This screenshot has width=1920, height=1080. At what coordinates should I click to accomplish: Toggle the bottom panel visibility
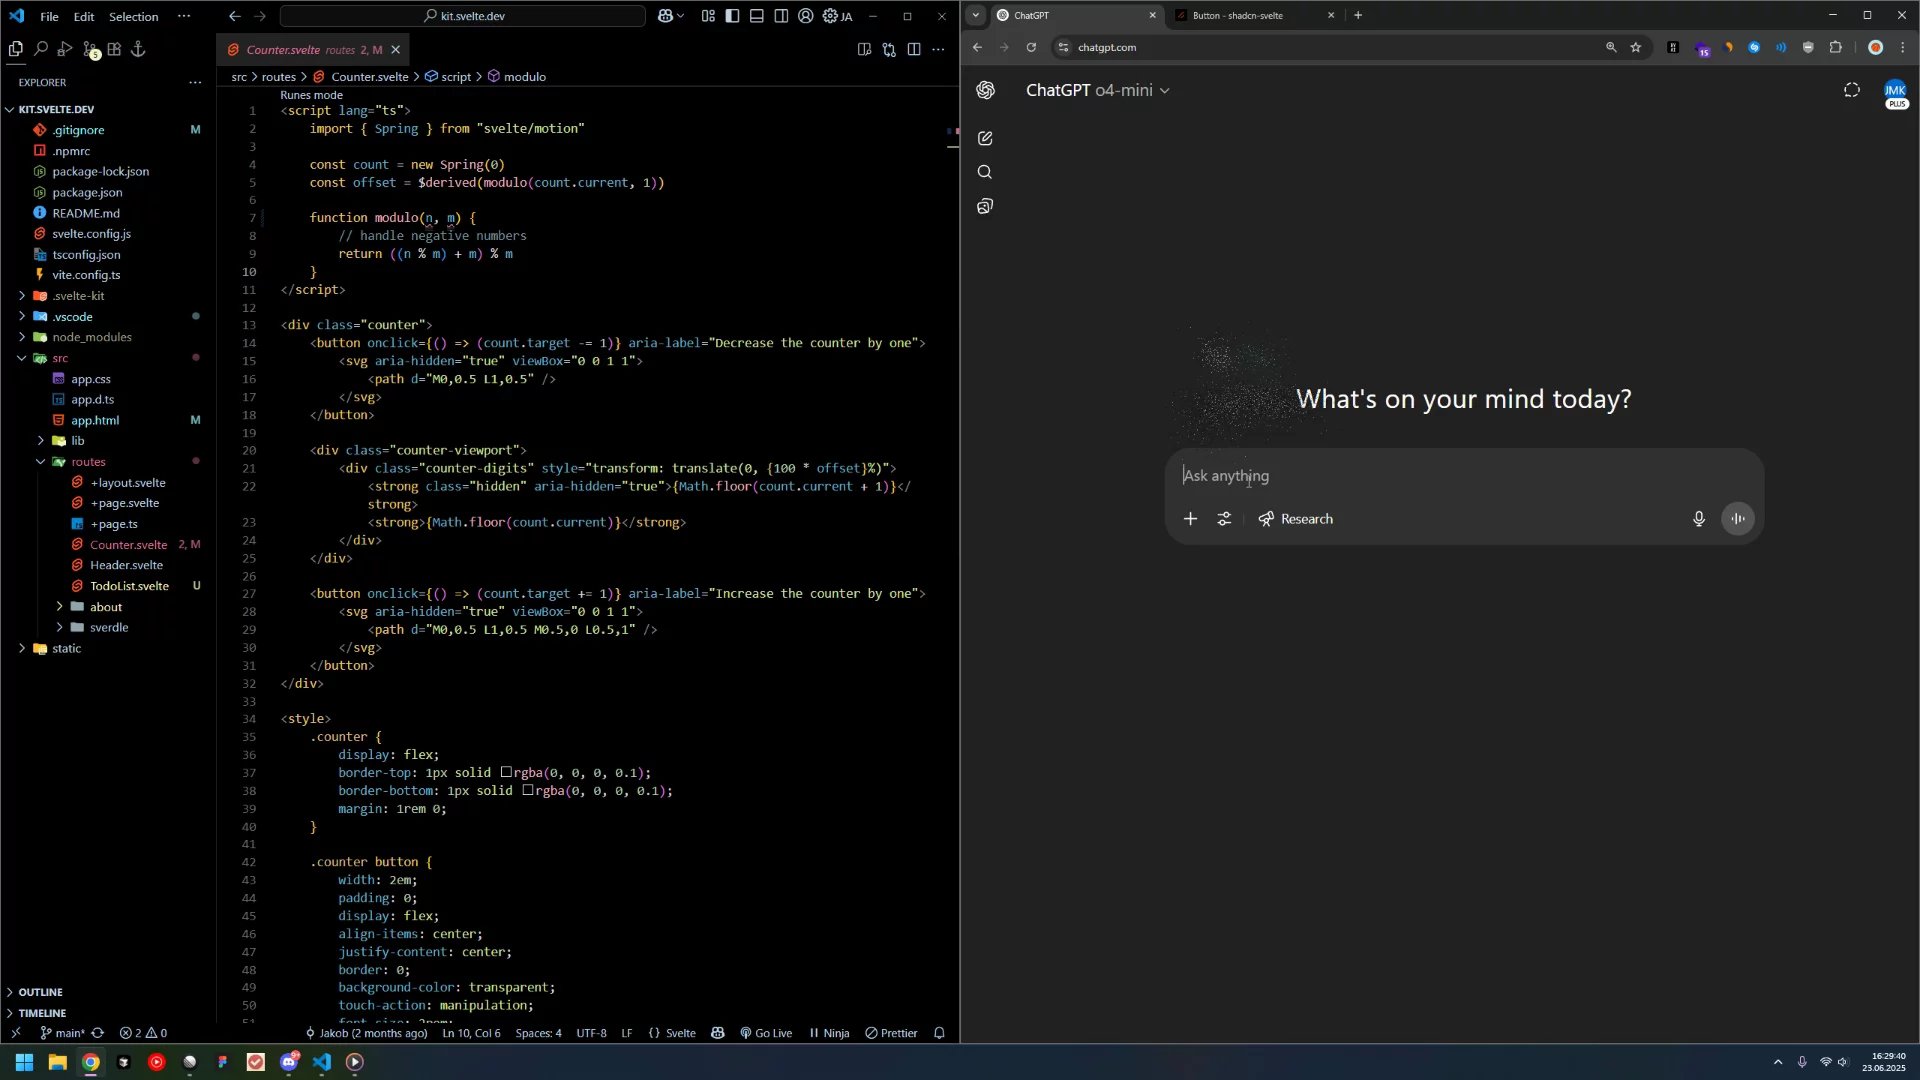(757, 16)
